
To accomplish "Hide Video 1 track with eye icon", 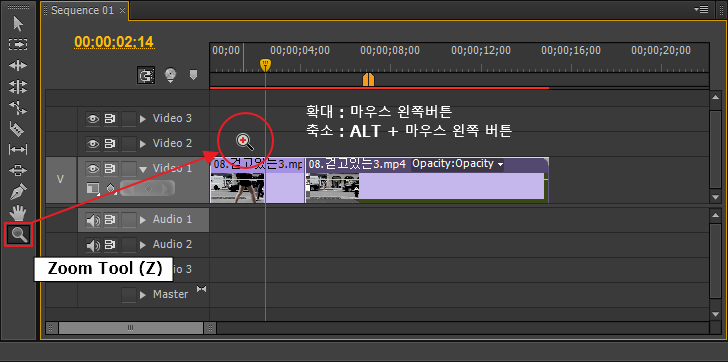I will tap(93, 169).
